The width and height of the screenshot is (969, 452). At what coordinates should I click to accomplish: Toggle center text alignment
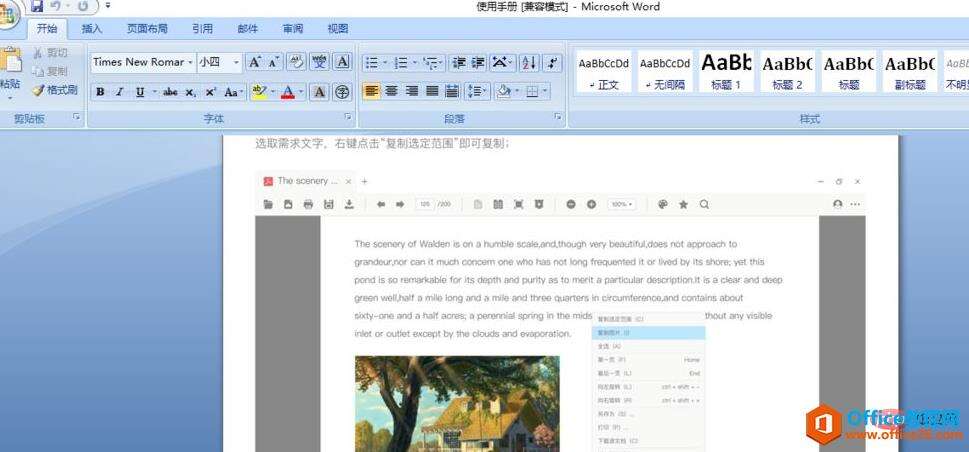tap(391, 92)
